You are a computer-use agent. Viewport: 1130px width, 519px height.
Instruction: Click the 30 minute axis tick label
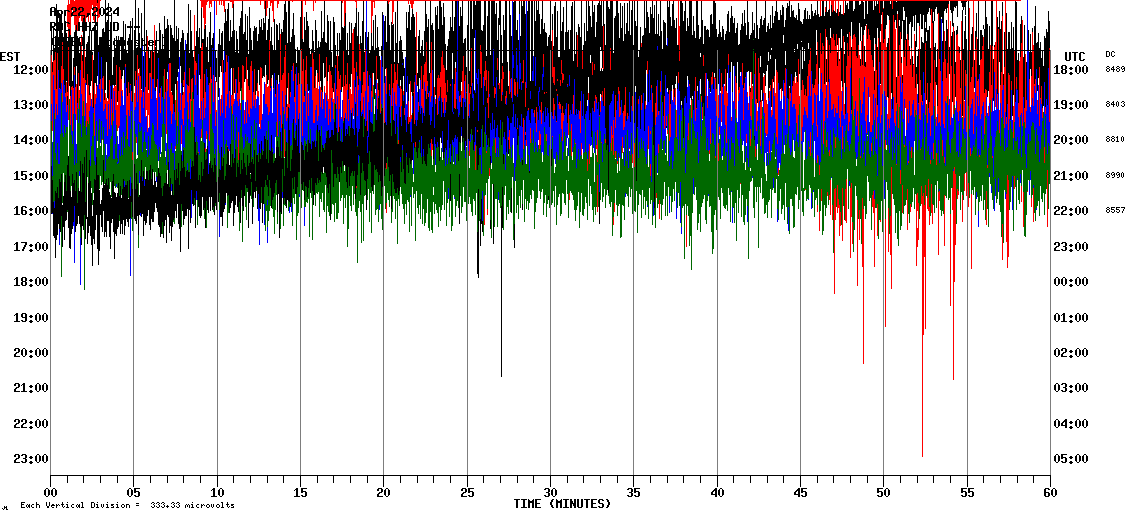pos(550,492)
